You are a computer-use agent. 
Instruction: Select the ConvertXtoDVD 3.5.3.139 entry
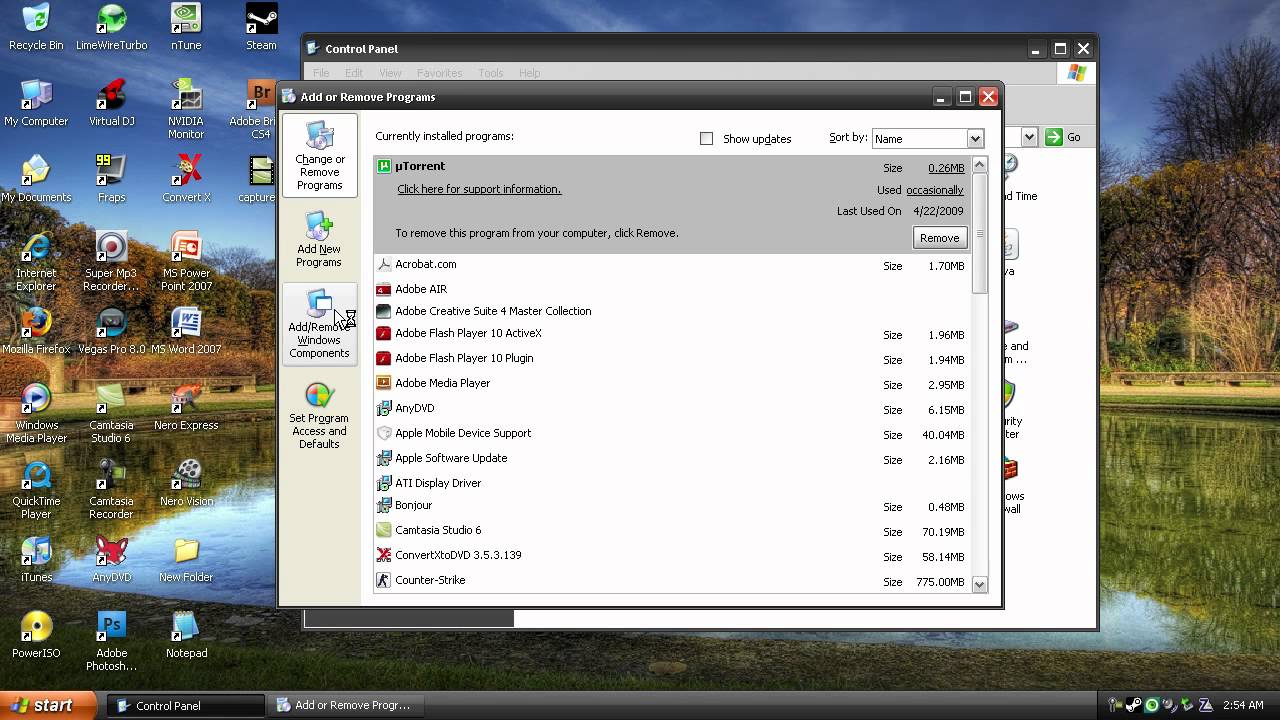pyautogui.click(x=671, y=555)
